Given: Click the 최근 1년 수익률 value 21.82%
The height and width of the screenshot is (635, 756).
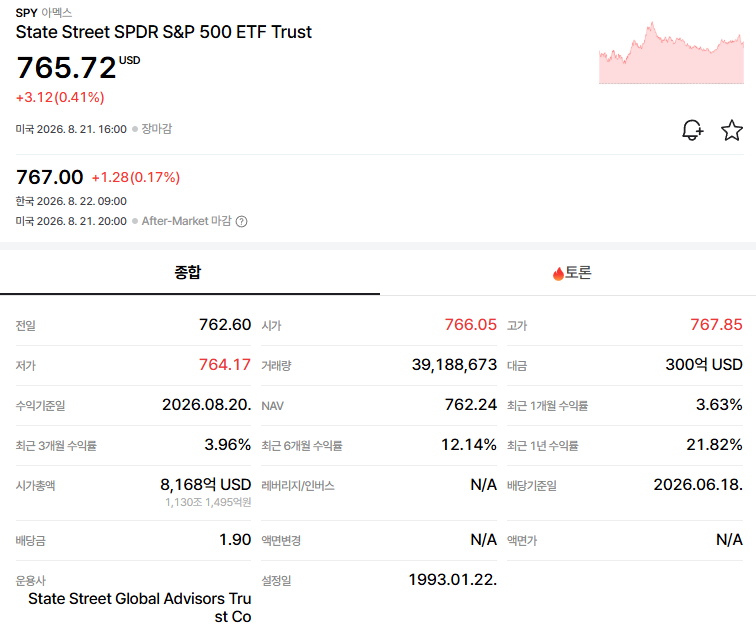Looking at the screenshot, I should (714, 444).
